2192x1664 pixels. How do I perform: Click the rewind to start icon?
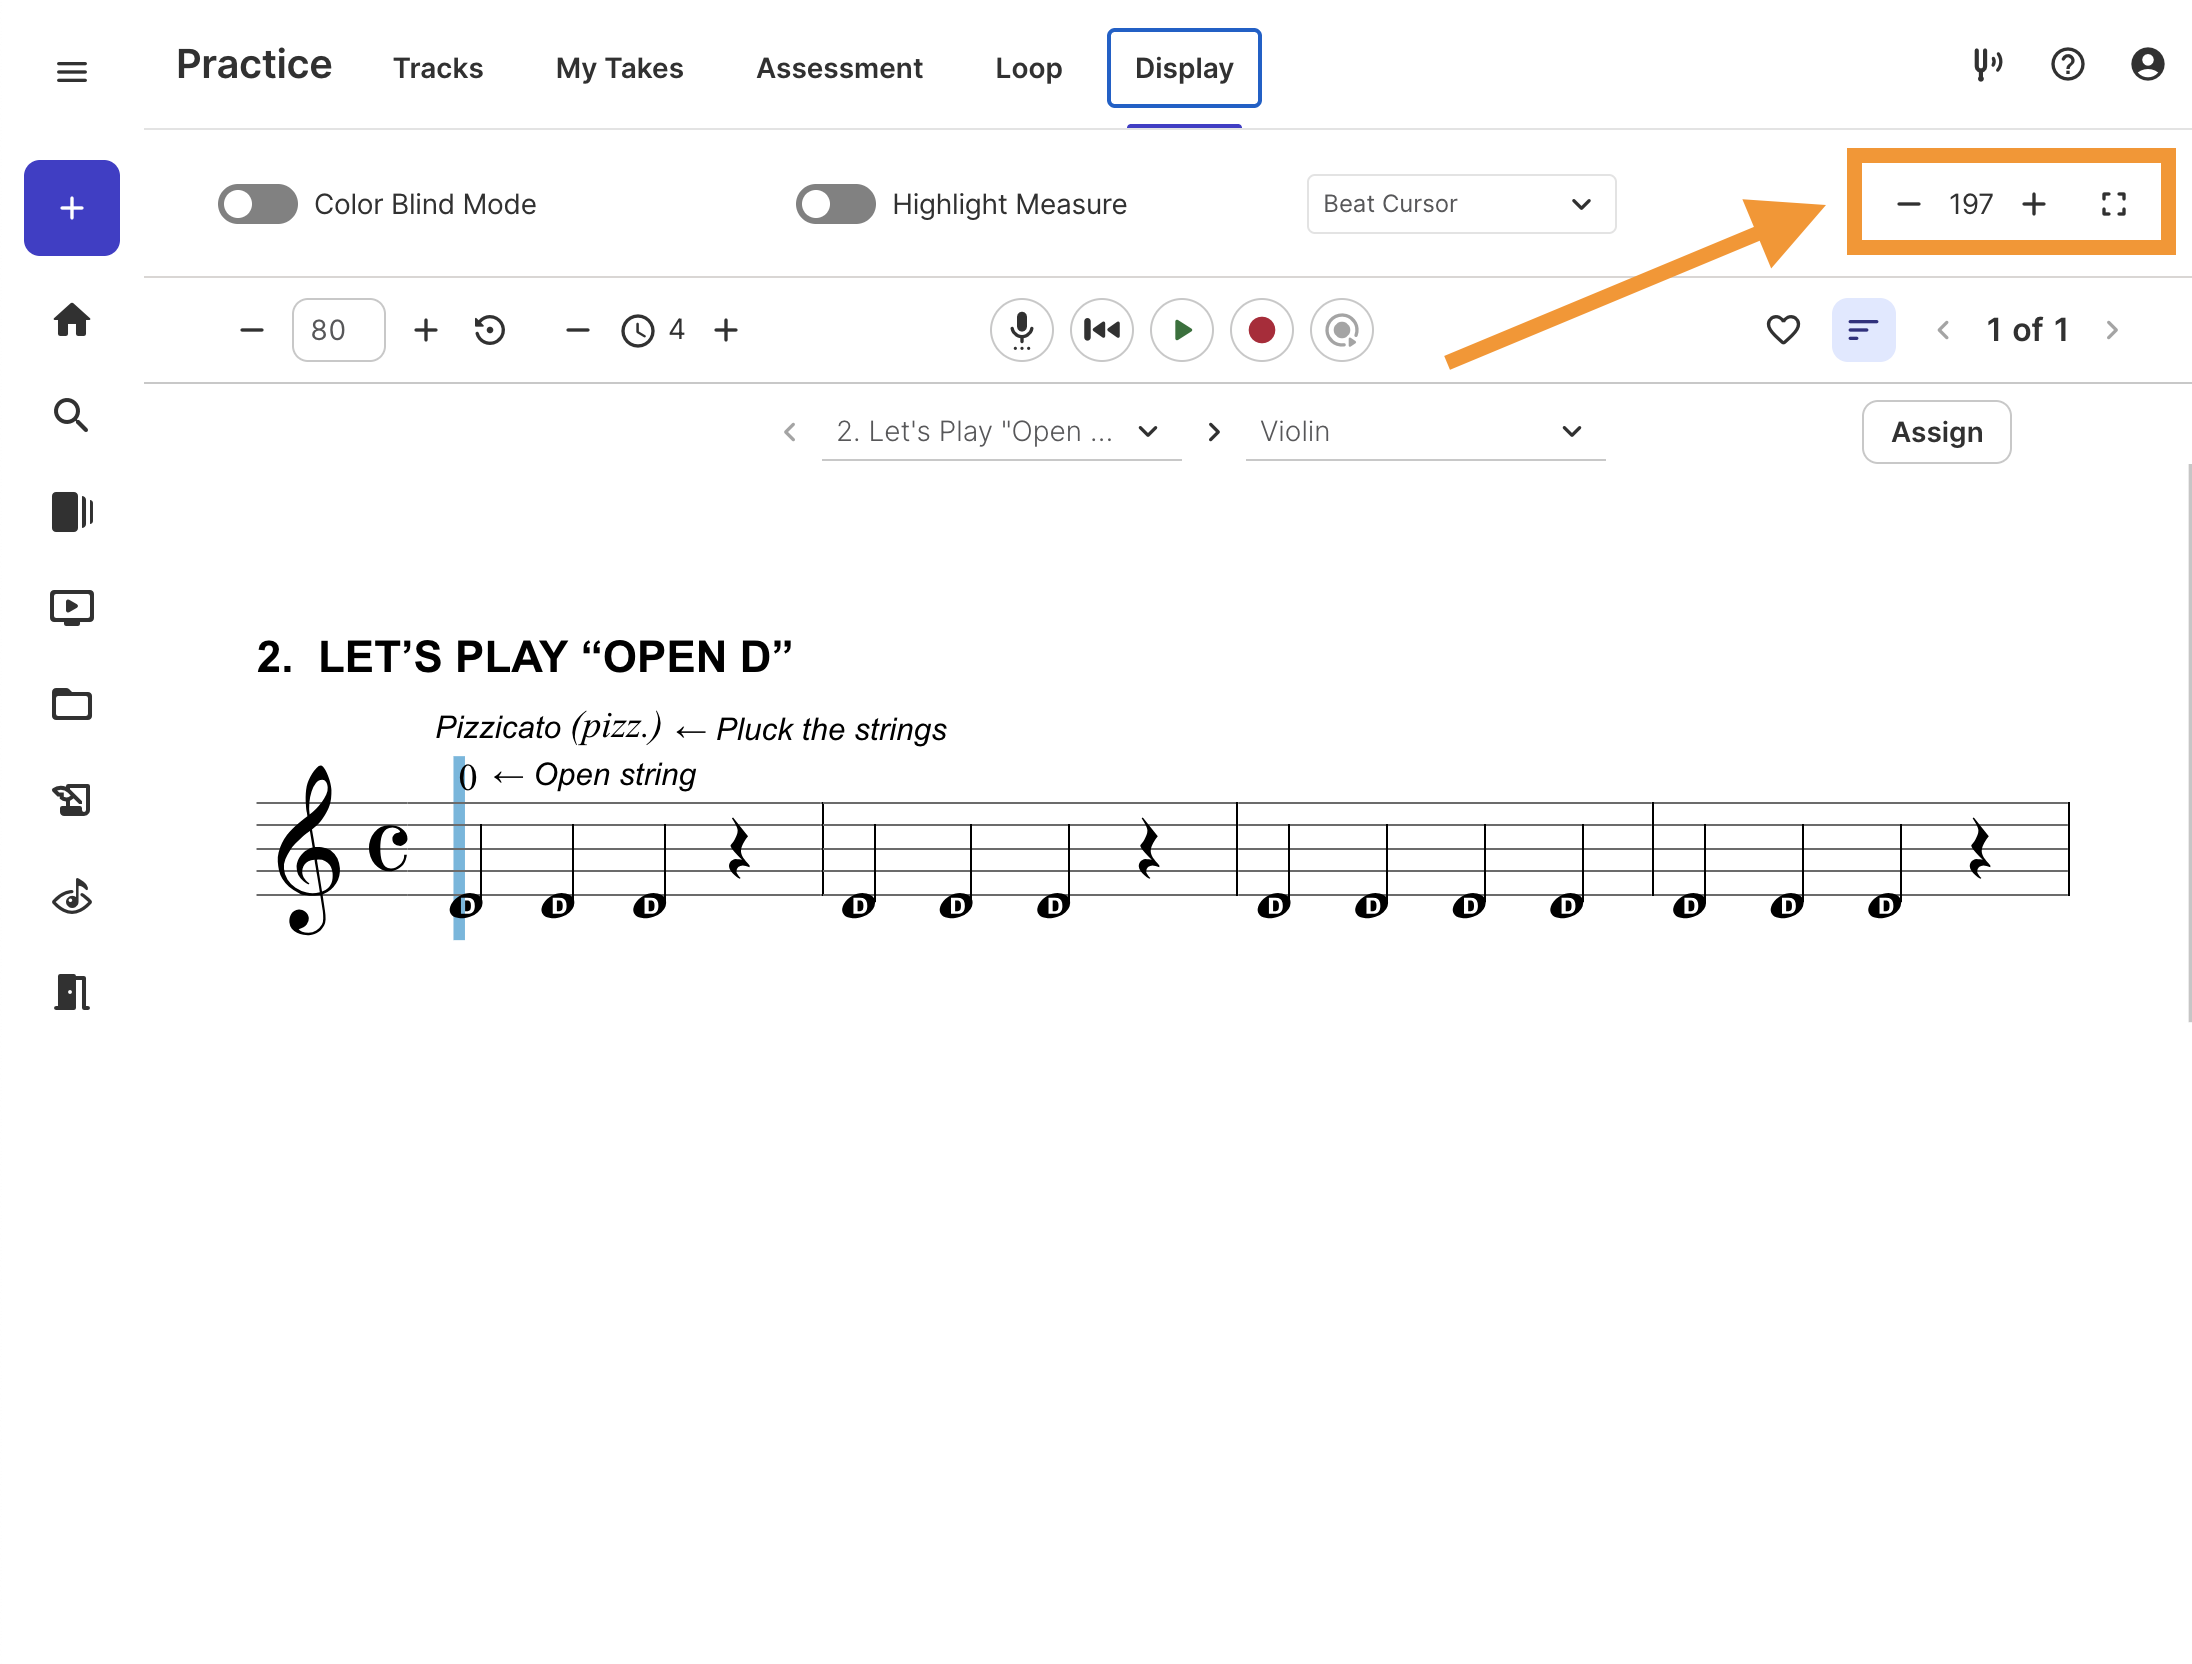coord(1102,330)
